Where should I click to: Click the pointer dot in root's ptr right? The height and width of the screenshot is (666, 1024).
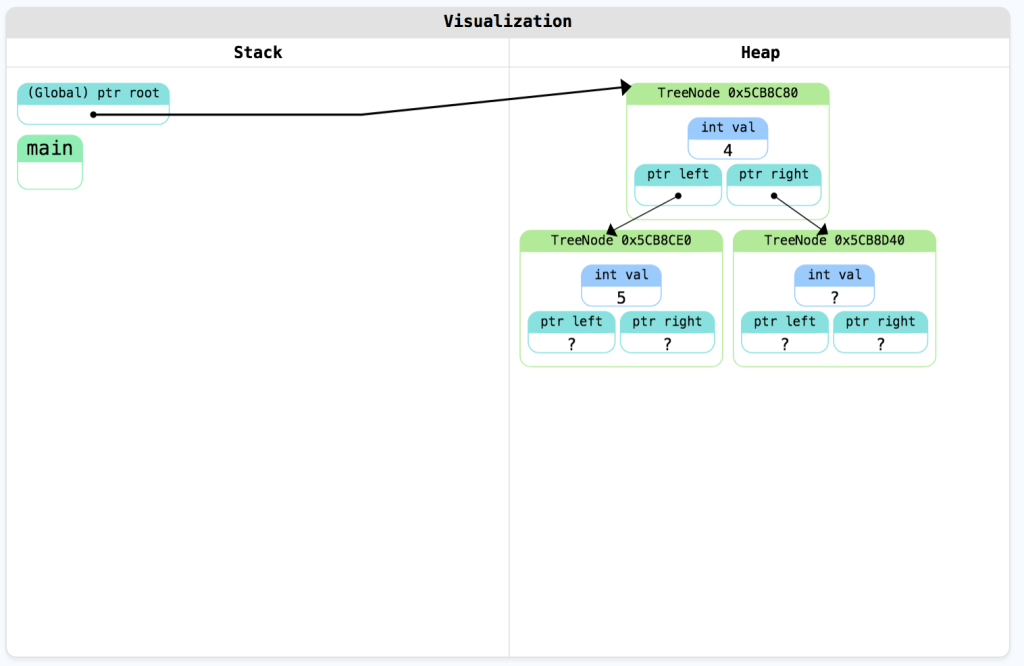(774, 195)
